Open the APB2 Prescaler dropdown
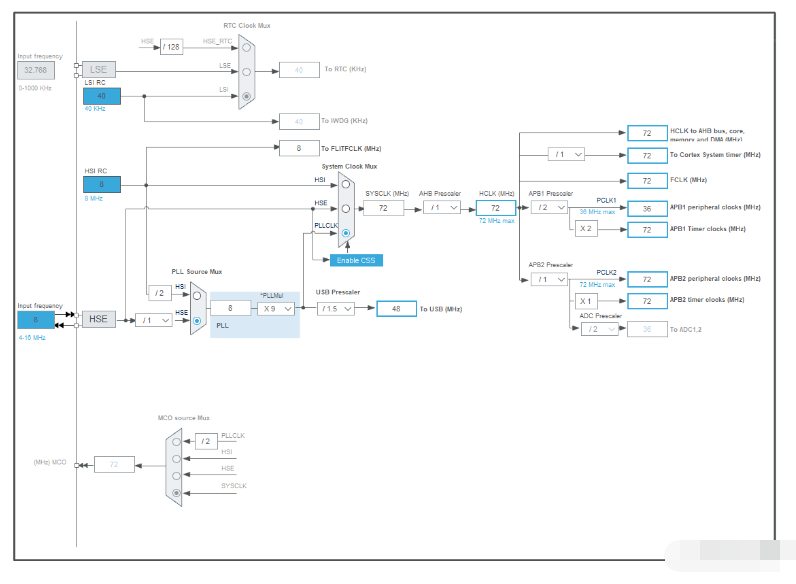The image size is (796, 584). point(549,279)
